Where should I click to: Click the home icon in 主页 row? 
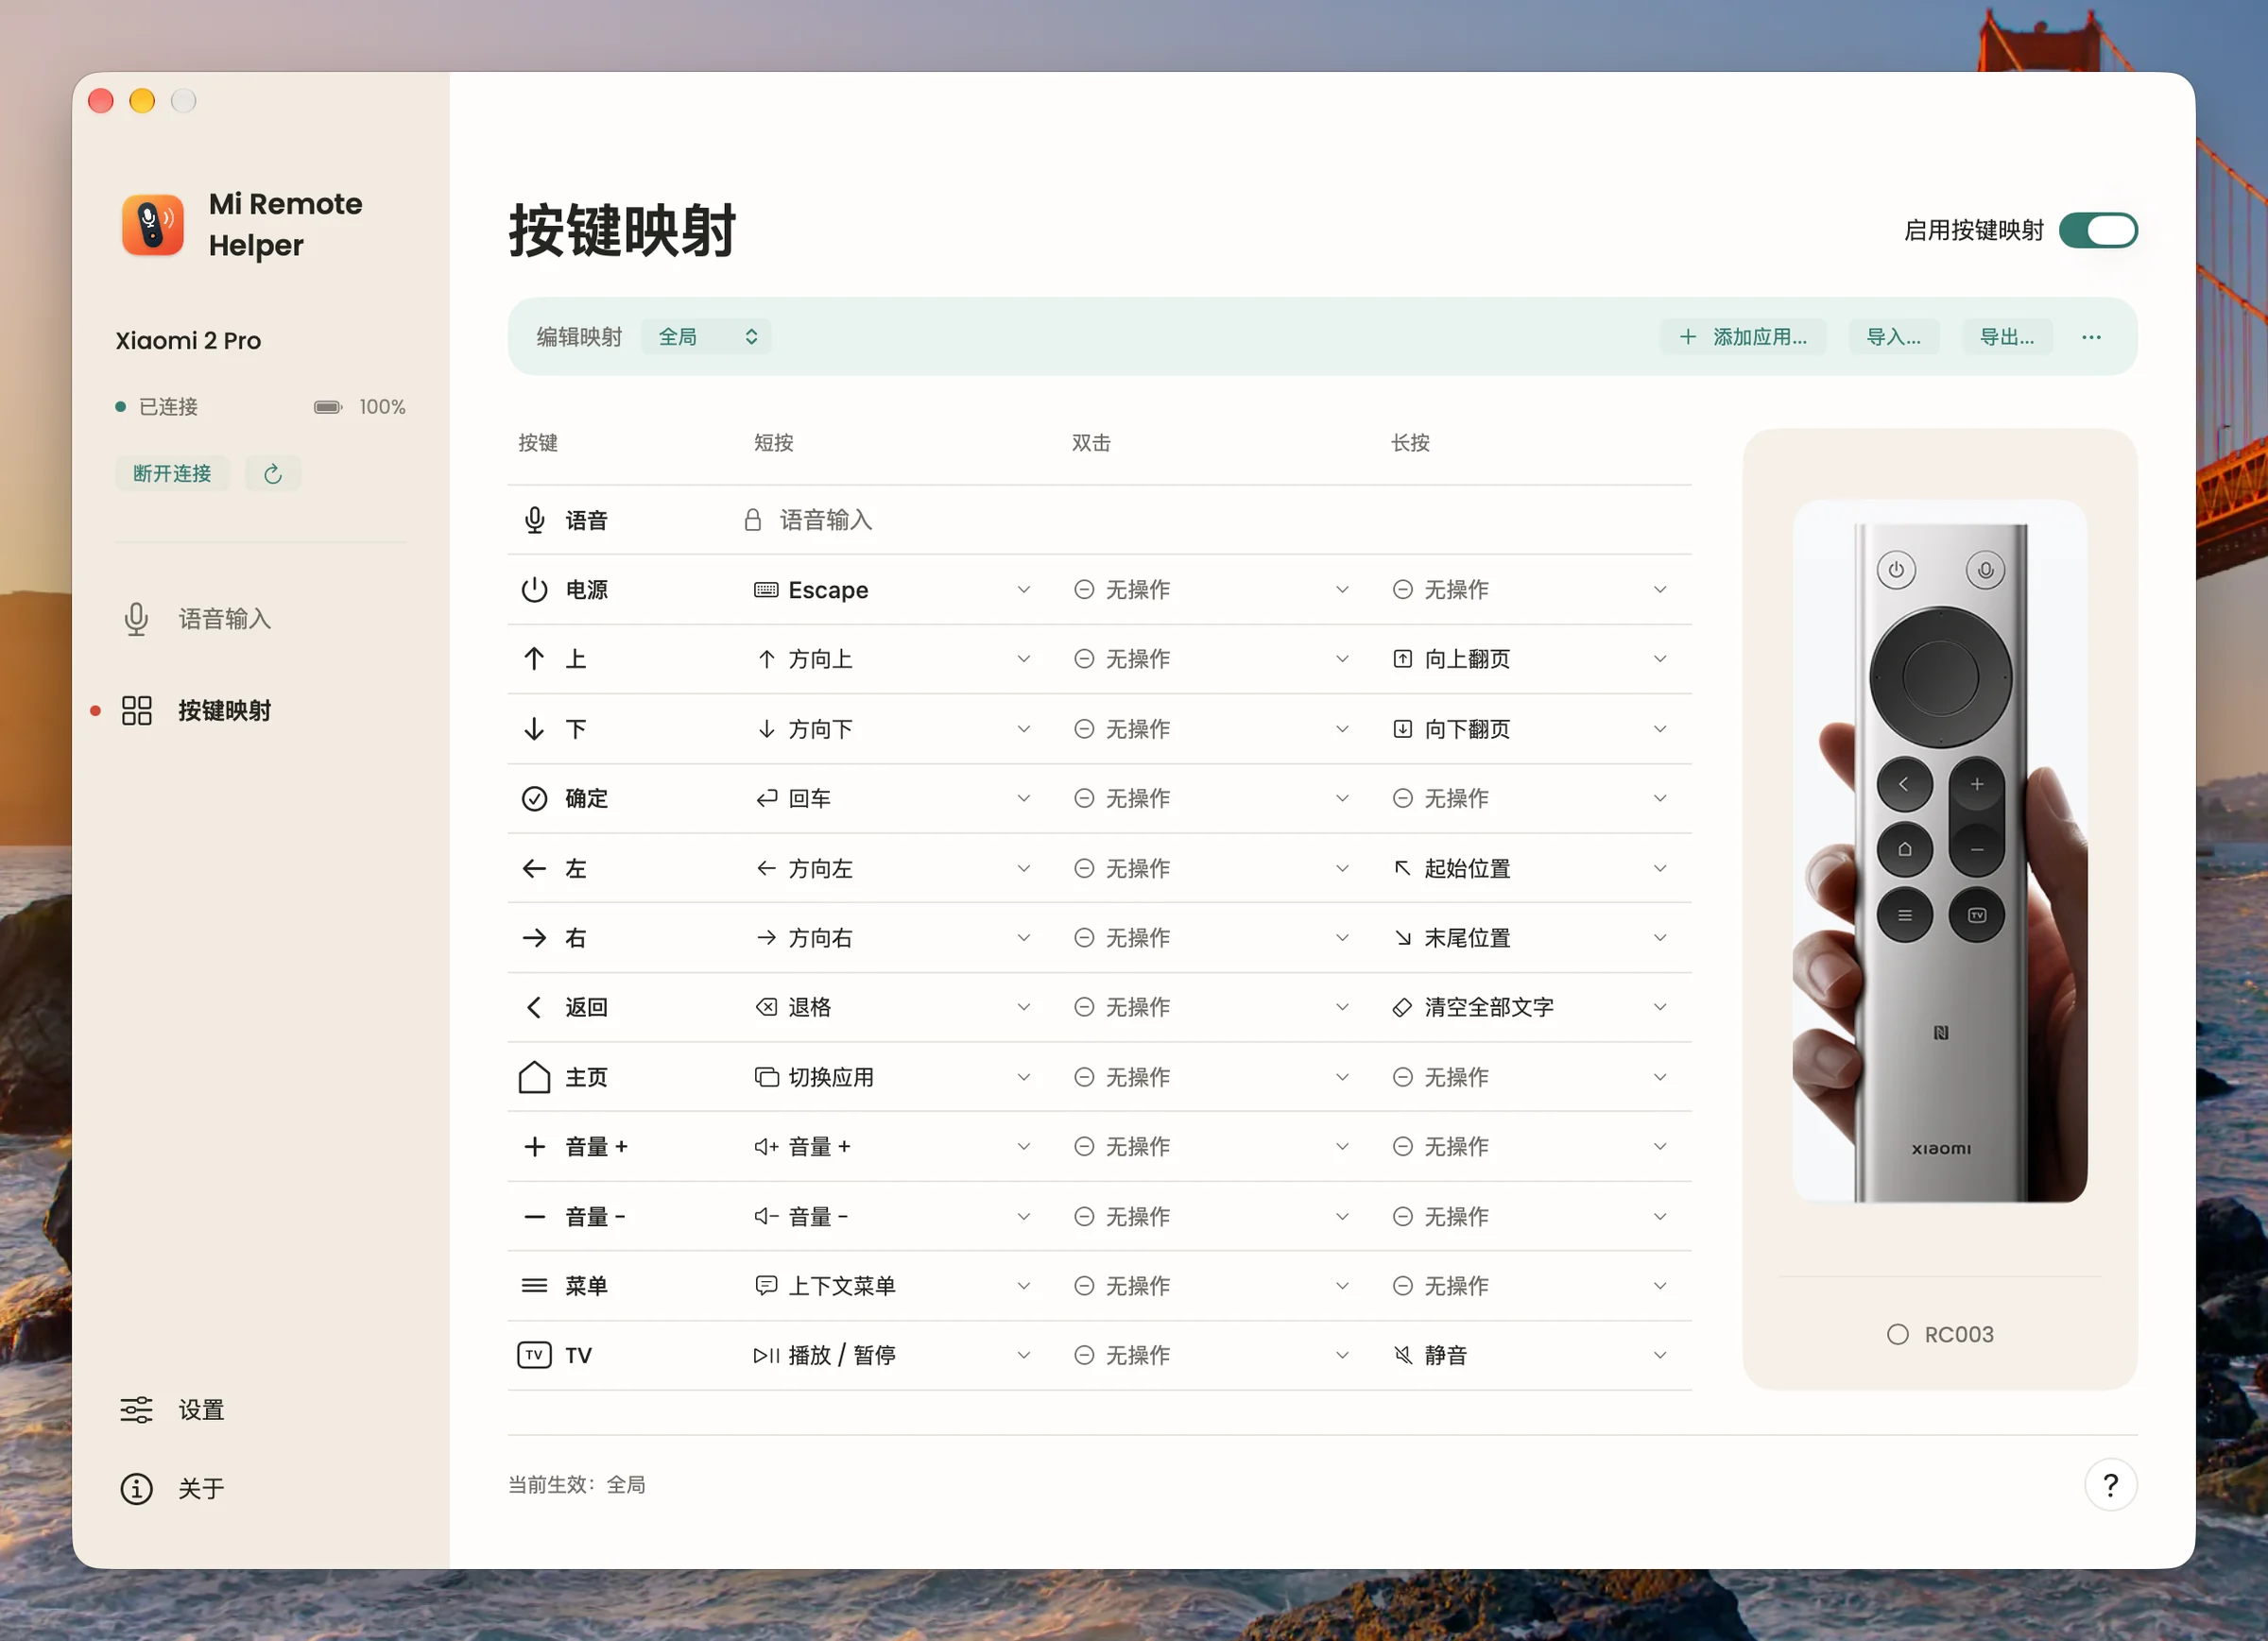pos(534,1077)
